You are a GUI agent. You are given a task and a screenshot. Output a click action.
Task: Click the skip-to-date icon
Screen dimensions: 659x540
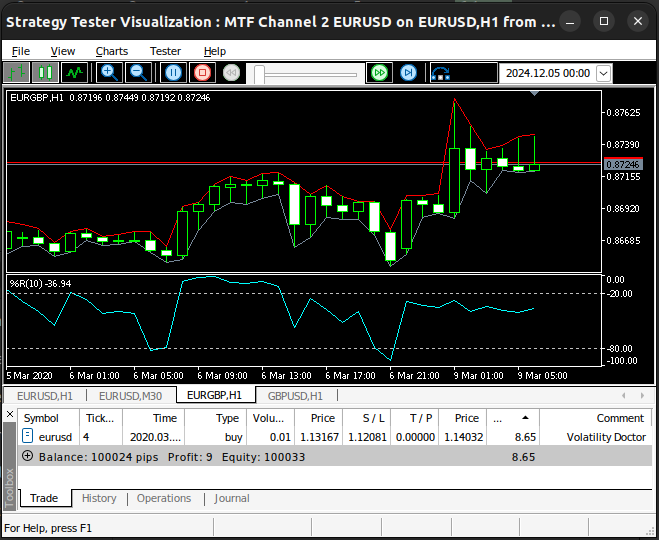coord(440,74)
